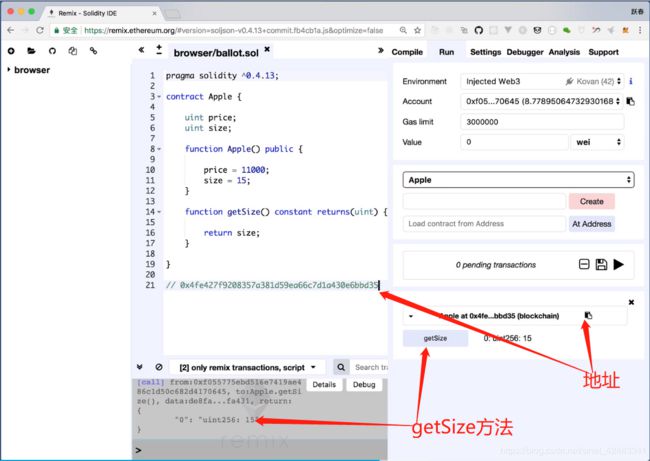Clear the terminal console with the ban icon
The width and height of the screenshot is (650, 461).
coord(159,367)
